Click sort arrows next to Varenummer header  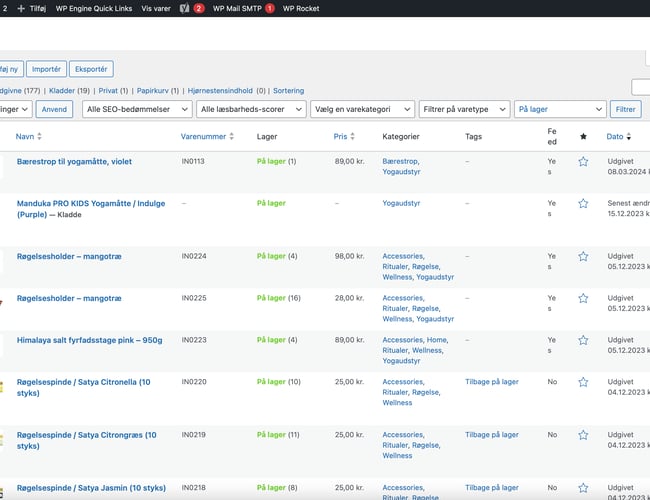pyautogui.click(x=232, y=136)
